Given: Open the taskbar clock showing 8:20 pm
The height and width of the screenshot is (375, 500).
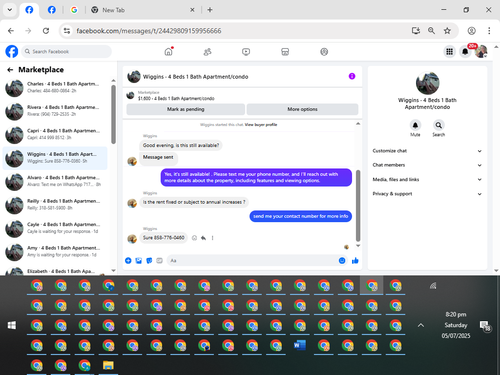Looking at the screenshot, I should [456, 325].
